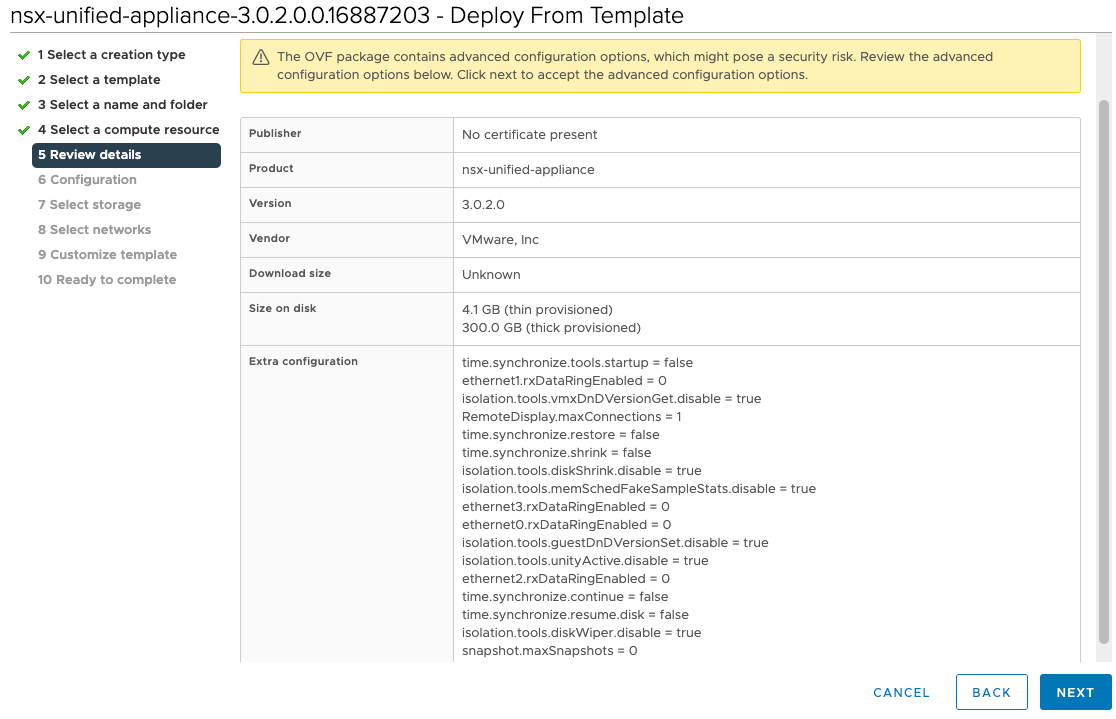The image size is (1116, 719).
Task: Go to step 1 Select a creation type
Action: [x=111, y=55]
